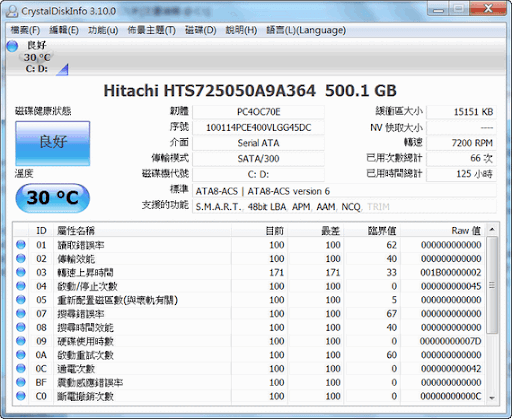Click the 屬性名稱 column header
Viewport: 512px width, 419px height.
point(142,230)
